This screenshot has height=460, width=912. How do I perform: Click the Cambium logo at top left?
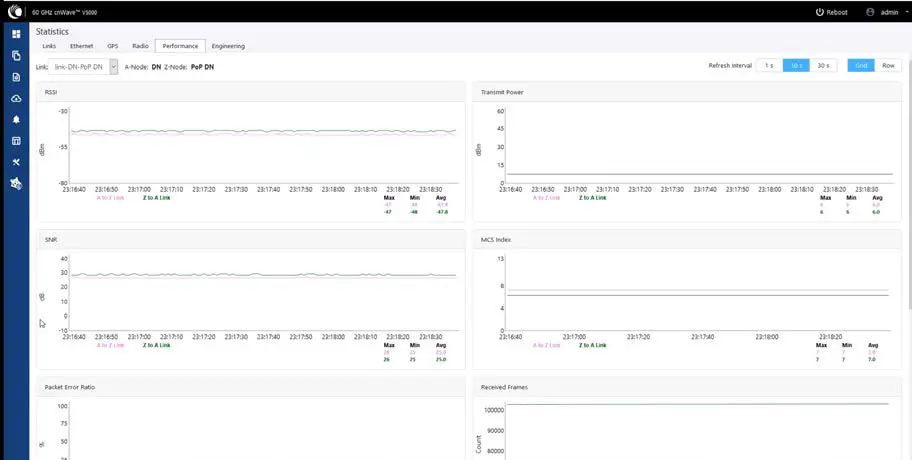point(15,12)
